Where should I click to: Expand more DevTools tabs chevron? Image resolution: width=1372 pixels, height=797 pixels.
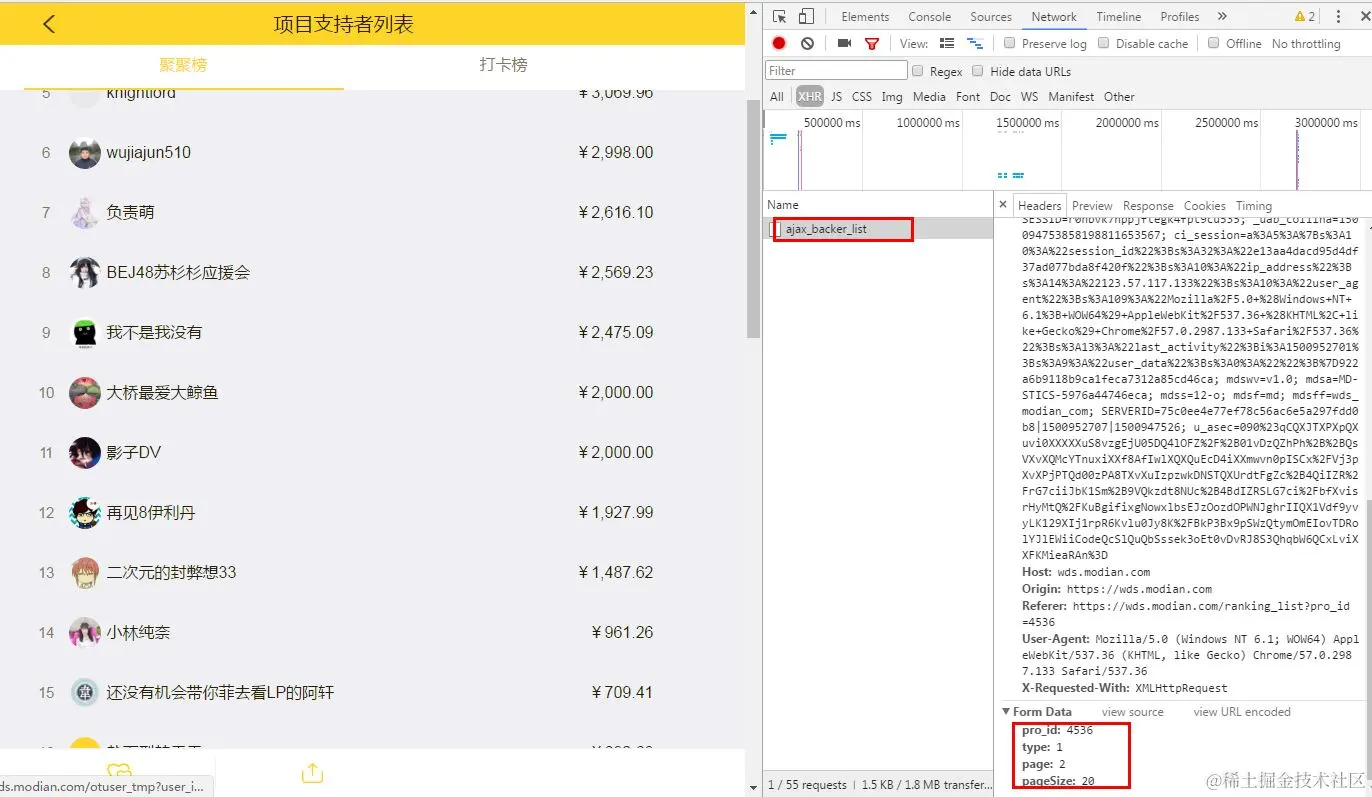pyautogui.click(x=1222, y=17)
